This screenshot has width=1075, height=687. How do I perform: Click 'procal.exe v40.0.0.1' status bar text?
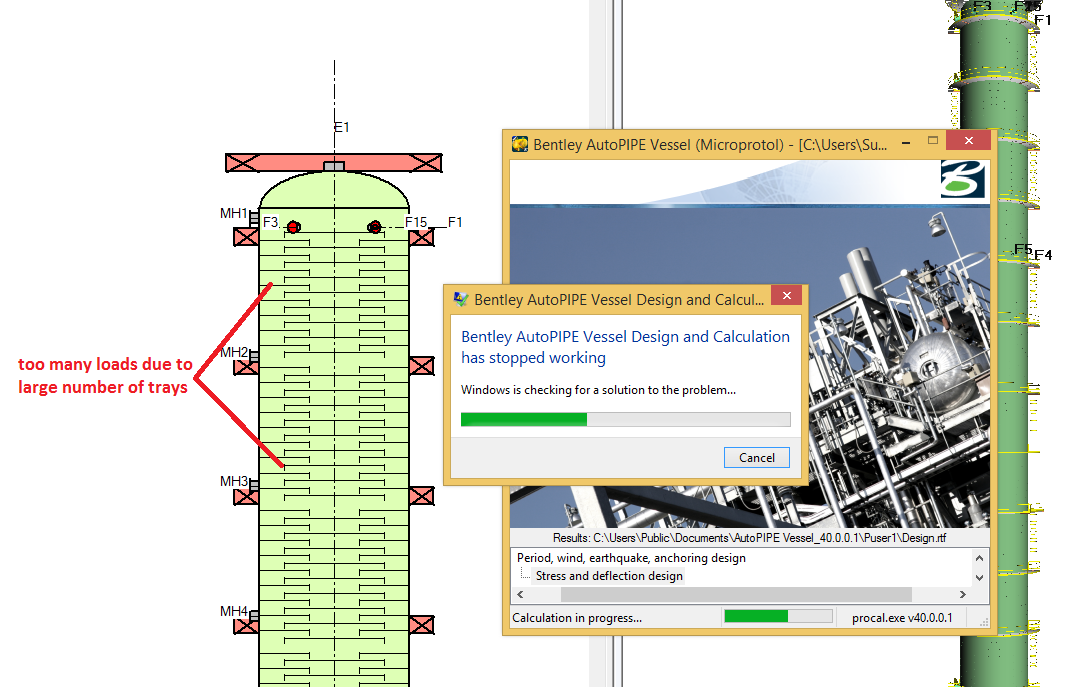tap(902, 618)
